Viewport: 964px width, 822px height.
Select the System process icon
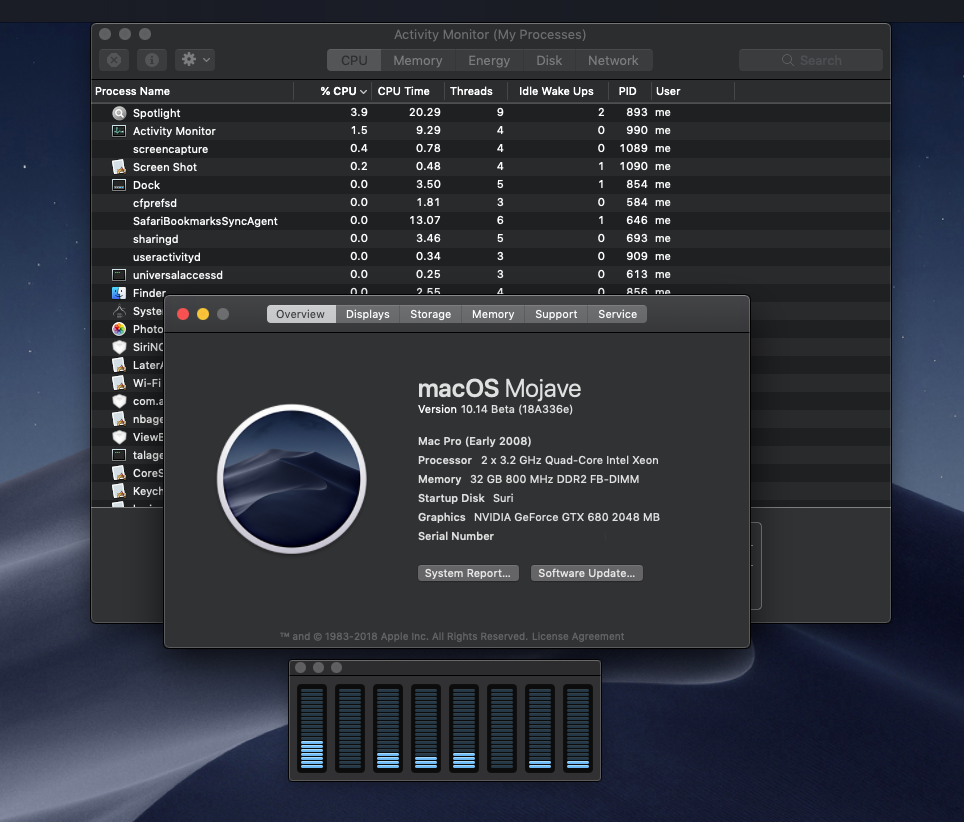[119, 311]
